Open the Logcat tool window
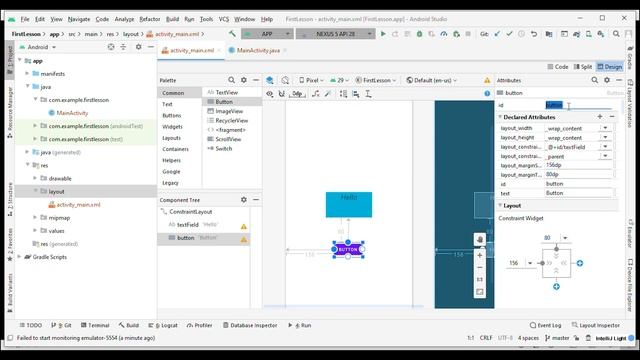Image resolution: width=640 pixels, height=360 pixels. (163, 325)
